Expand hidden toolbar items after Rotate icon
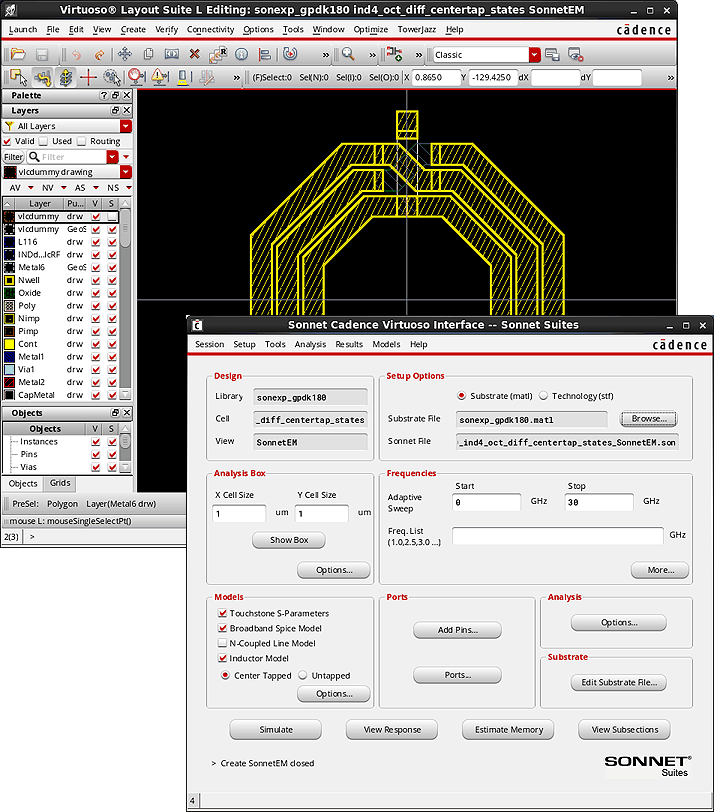This screenshot has width=714, height=812. (x=326, y=54)
